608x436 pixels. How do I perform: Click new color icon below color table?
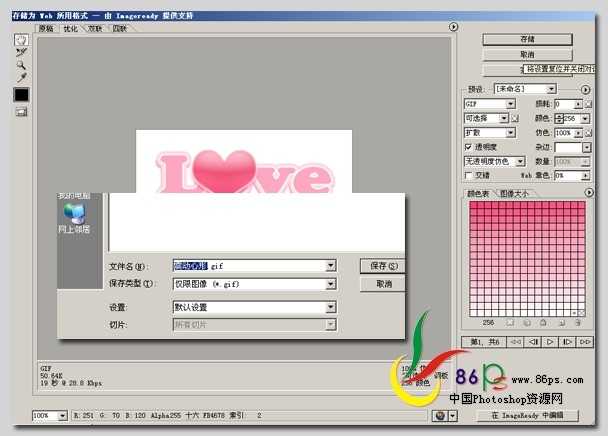561,323
